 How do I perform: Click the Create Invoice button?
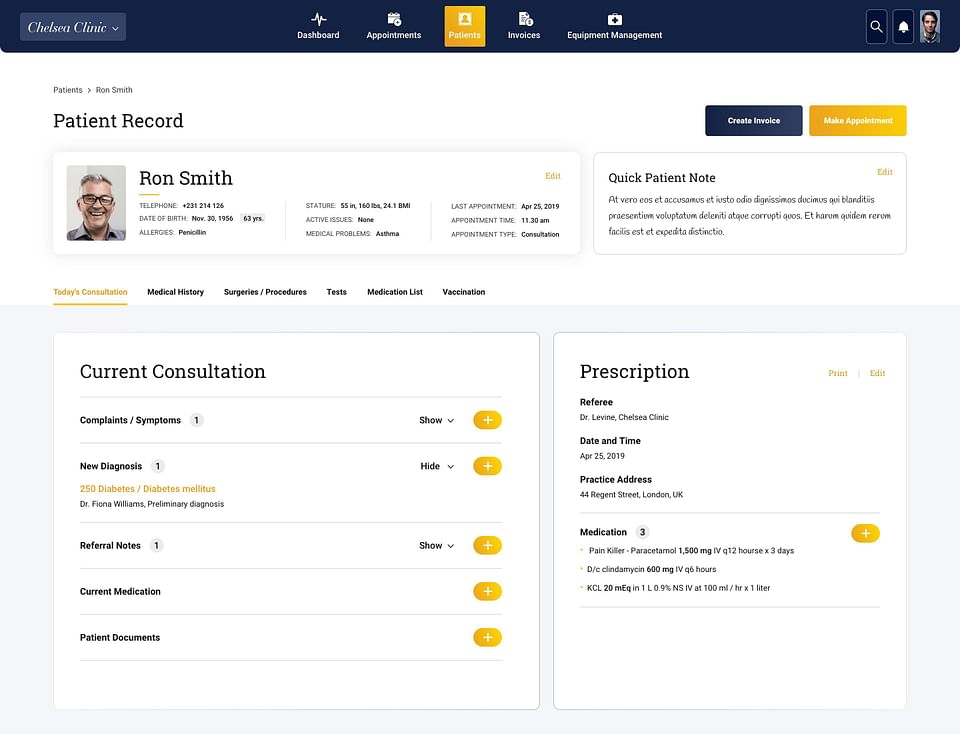click(x=754, y=121)
